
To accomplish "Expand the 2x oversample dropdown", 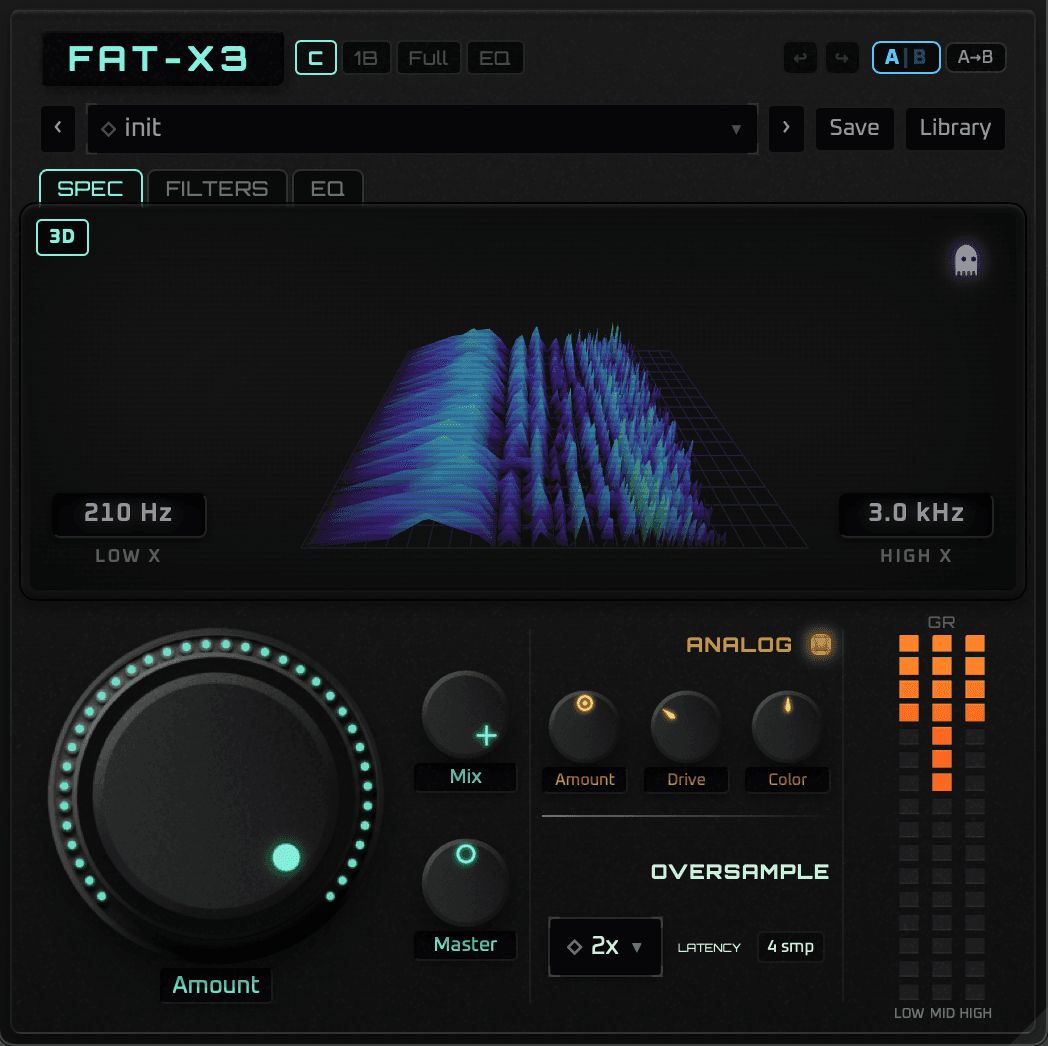I will tap(605, 946).
